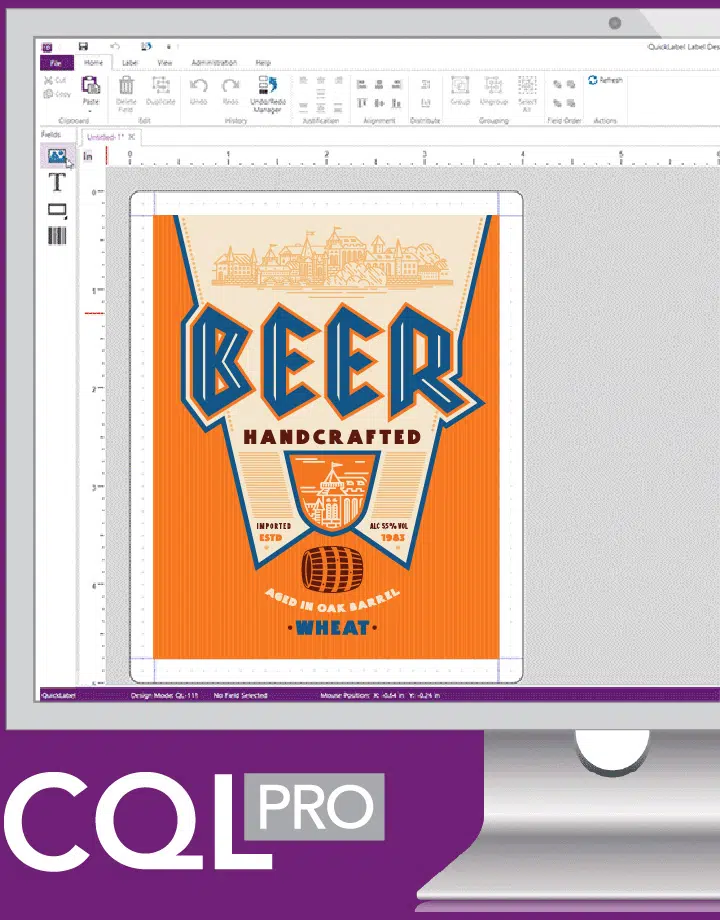Choose the Rectangle shape field tool
This screenshot has width=720, height=920.
click(x=57, y=210)
